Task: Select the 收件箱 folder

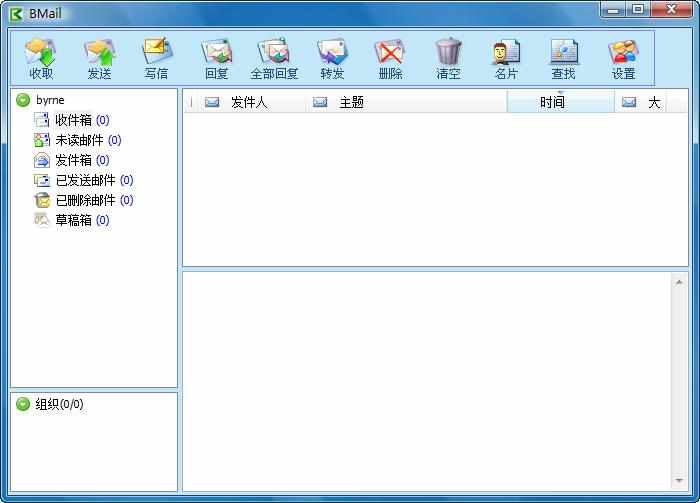Action: (71, 120)
